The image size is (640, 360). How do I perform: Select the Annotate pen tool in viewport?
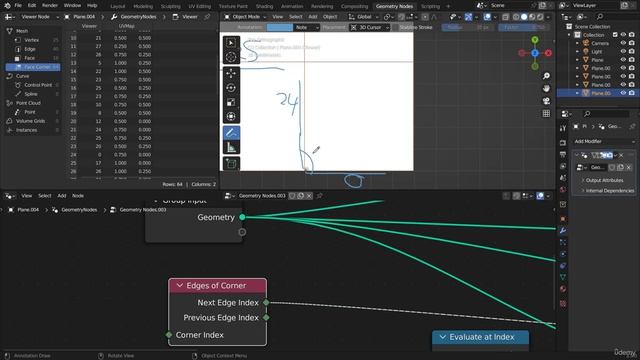click(x=231, y=133)
